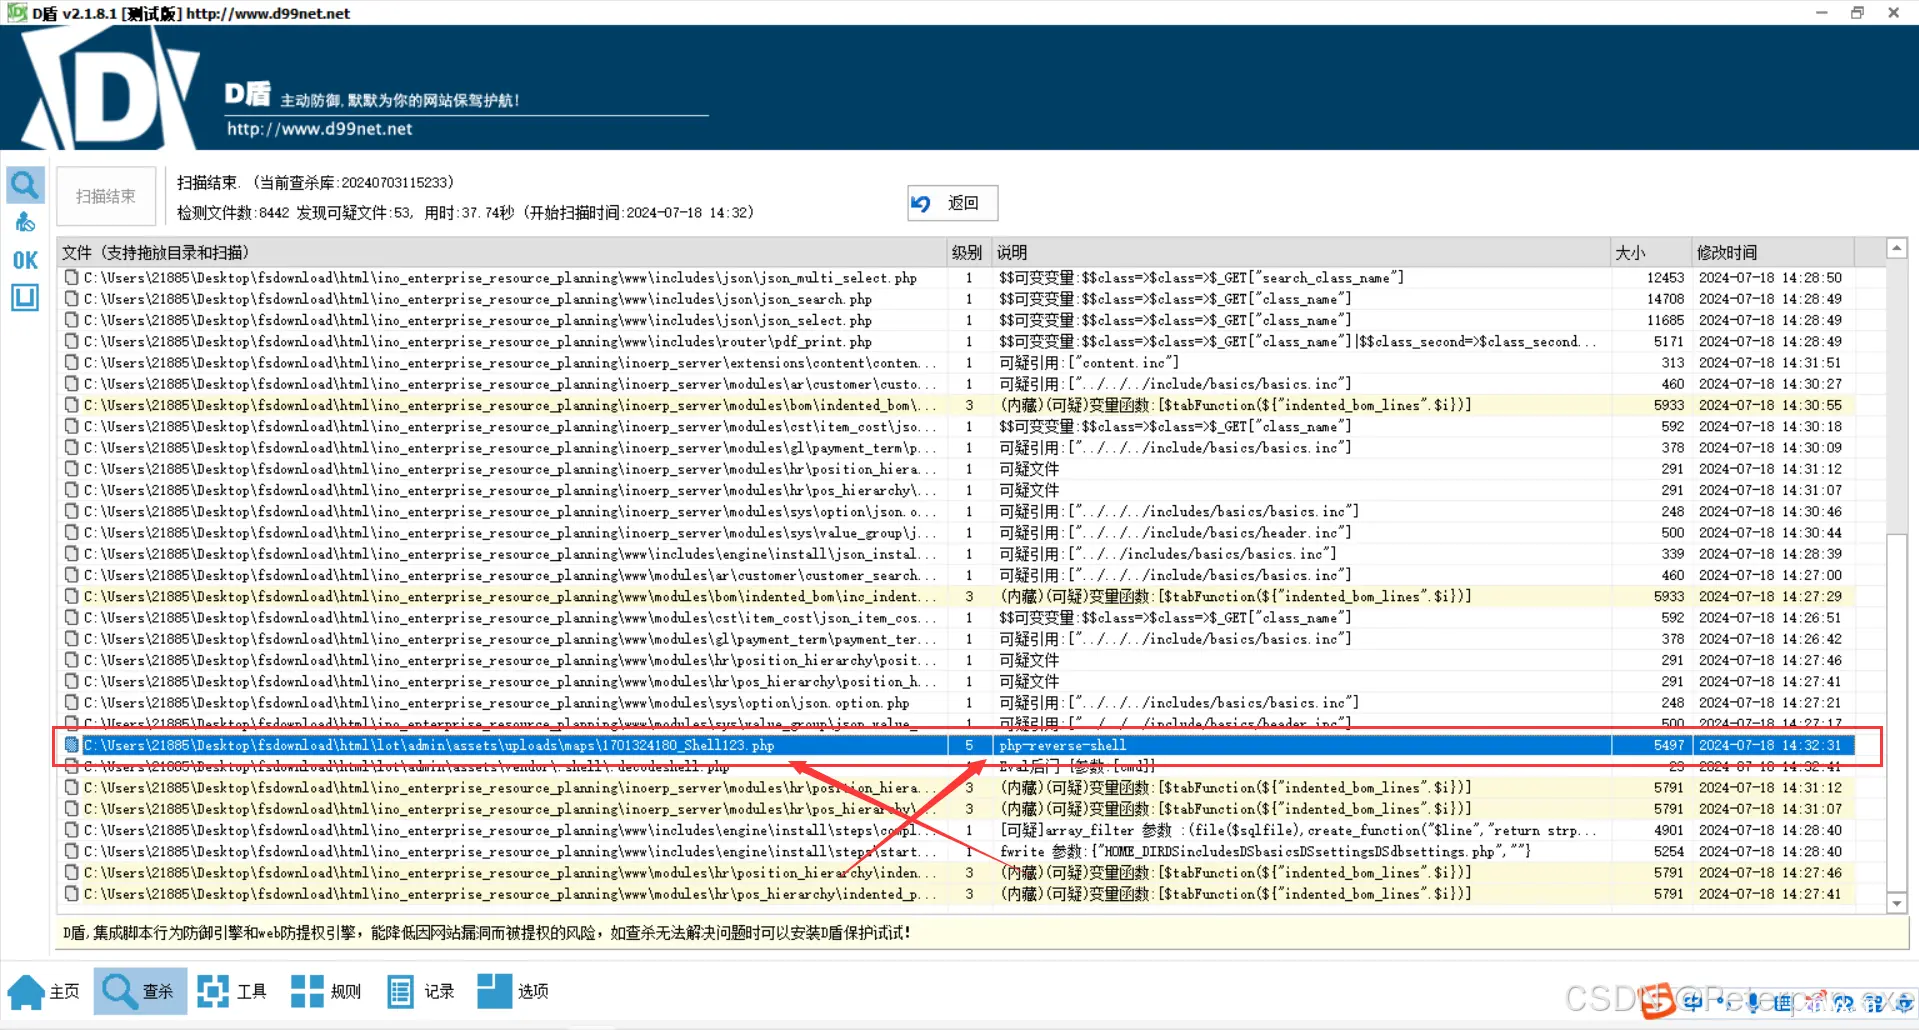This screenshot has height=1030, width=1919.
Task: Click the blue figure icon below the sidebar magnifier
Action: click(25, 223)
